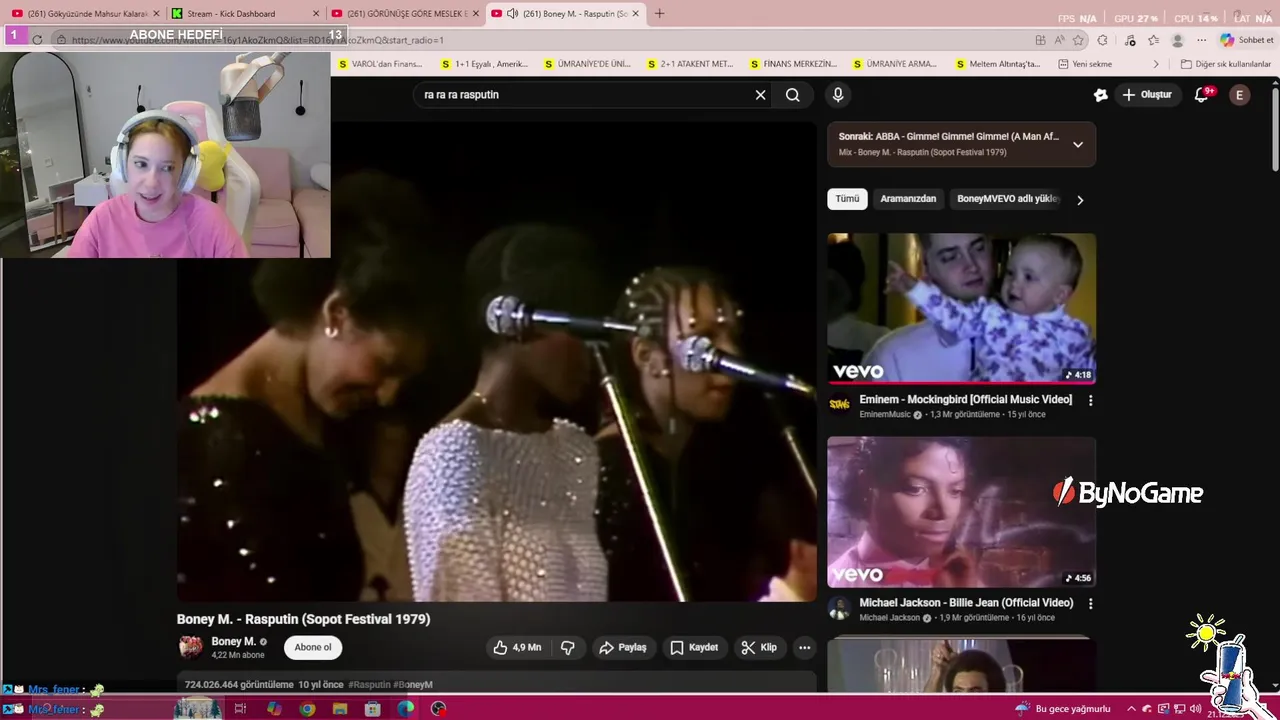Image resolution: width=1280 pixels, height=720 pixels.
Task: Open the Yeni sekme bookmark
Action: 1085,64
